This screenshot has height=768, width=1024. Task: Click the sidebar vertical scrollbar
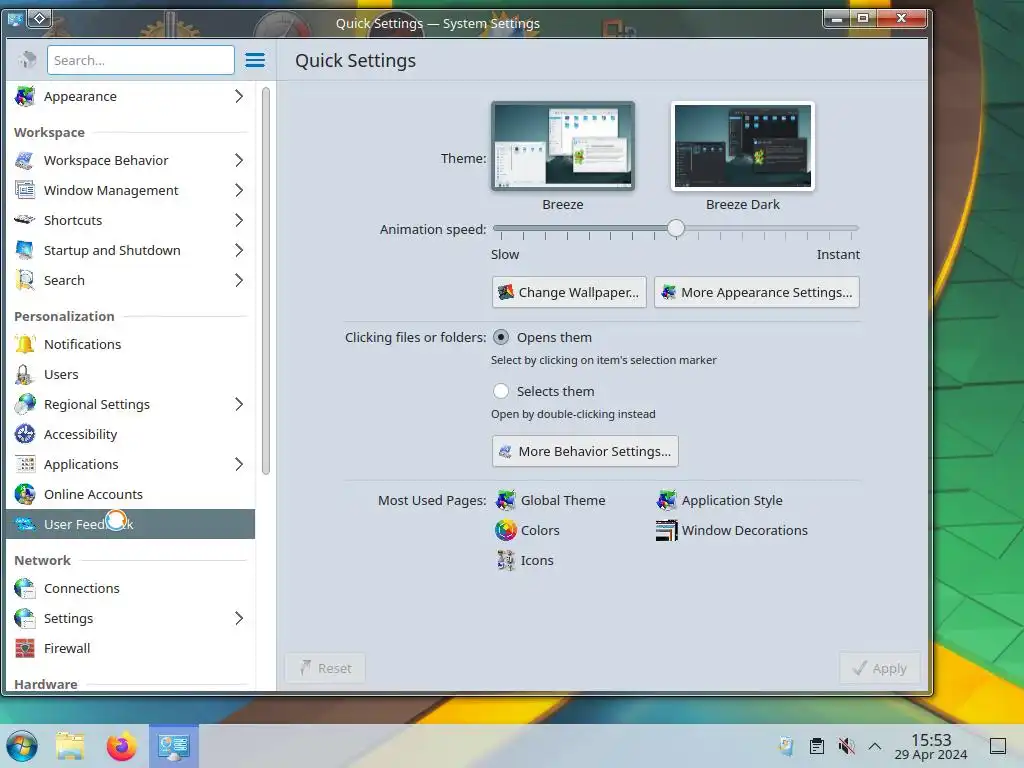[266, 281]
